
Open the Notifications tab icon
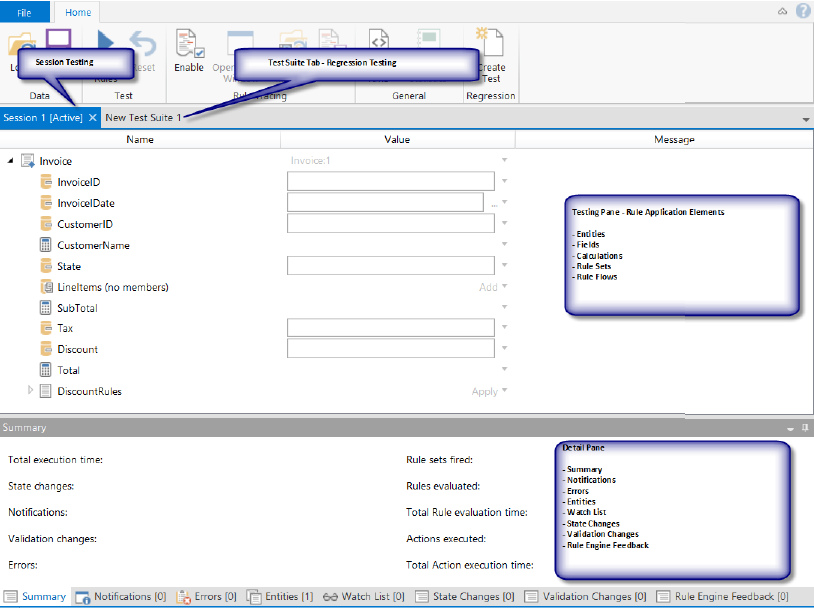click(82, 597)
